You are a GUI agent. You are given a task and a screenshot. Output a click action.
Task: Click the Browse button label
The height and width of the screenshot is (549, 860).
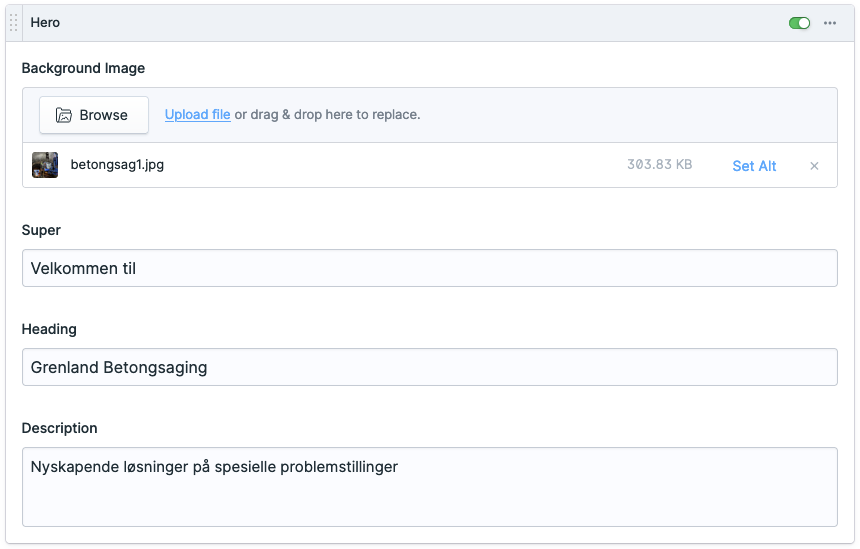[x=104, y=115]
